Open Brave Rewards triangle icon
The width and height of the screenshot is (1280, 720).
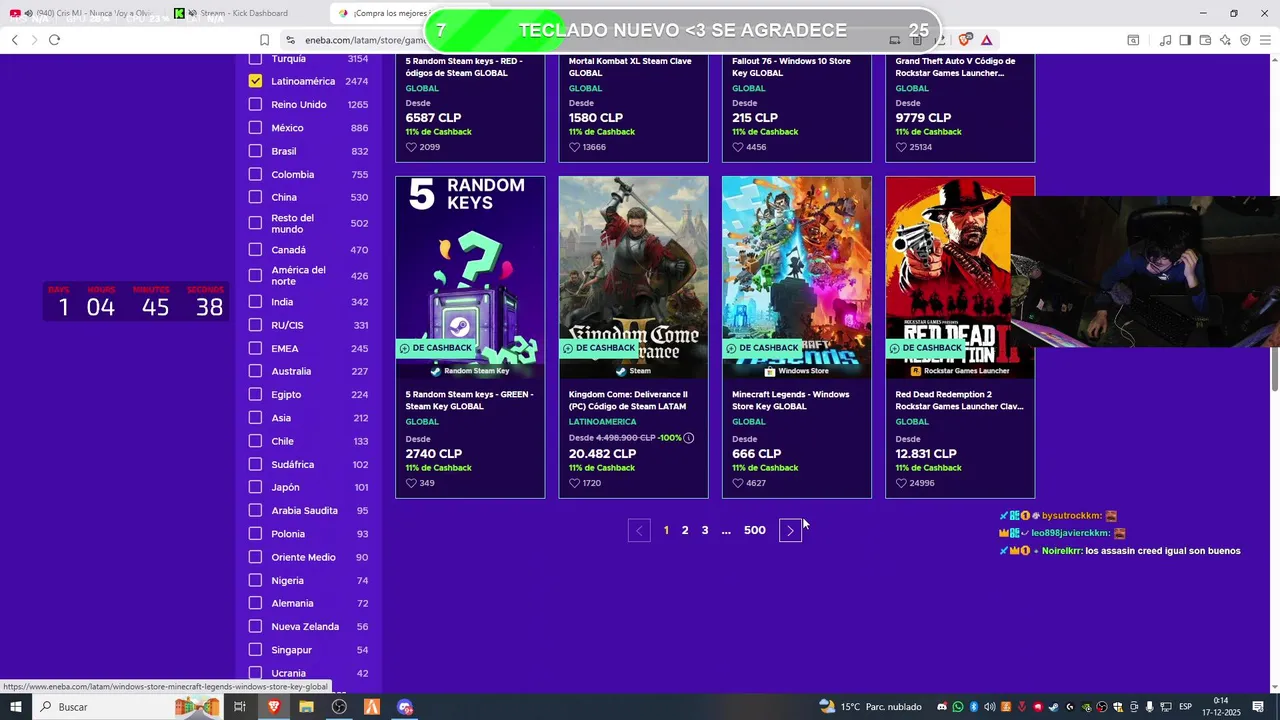pyautogui.click(x=986, y=40)
